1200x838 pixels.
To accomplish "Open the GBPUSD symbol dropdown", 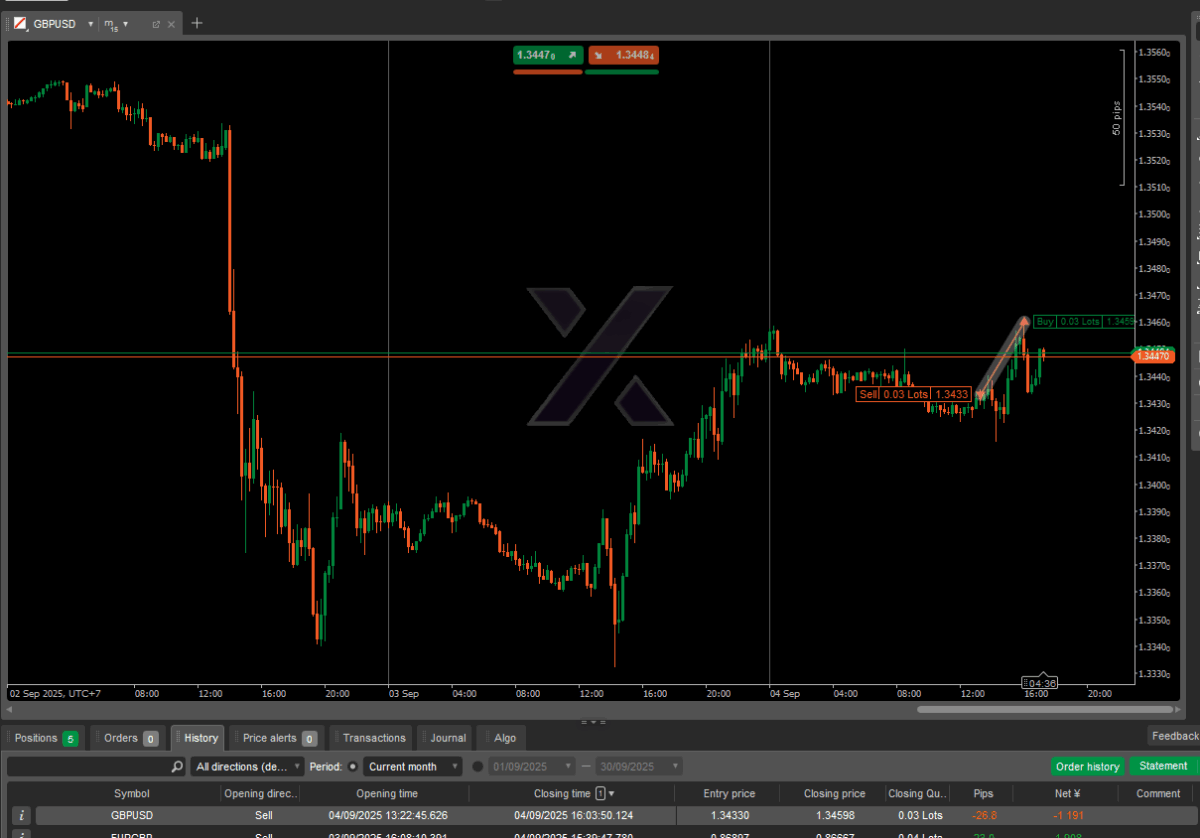I will 90,23.
